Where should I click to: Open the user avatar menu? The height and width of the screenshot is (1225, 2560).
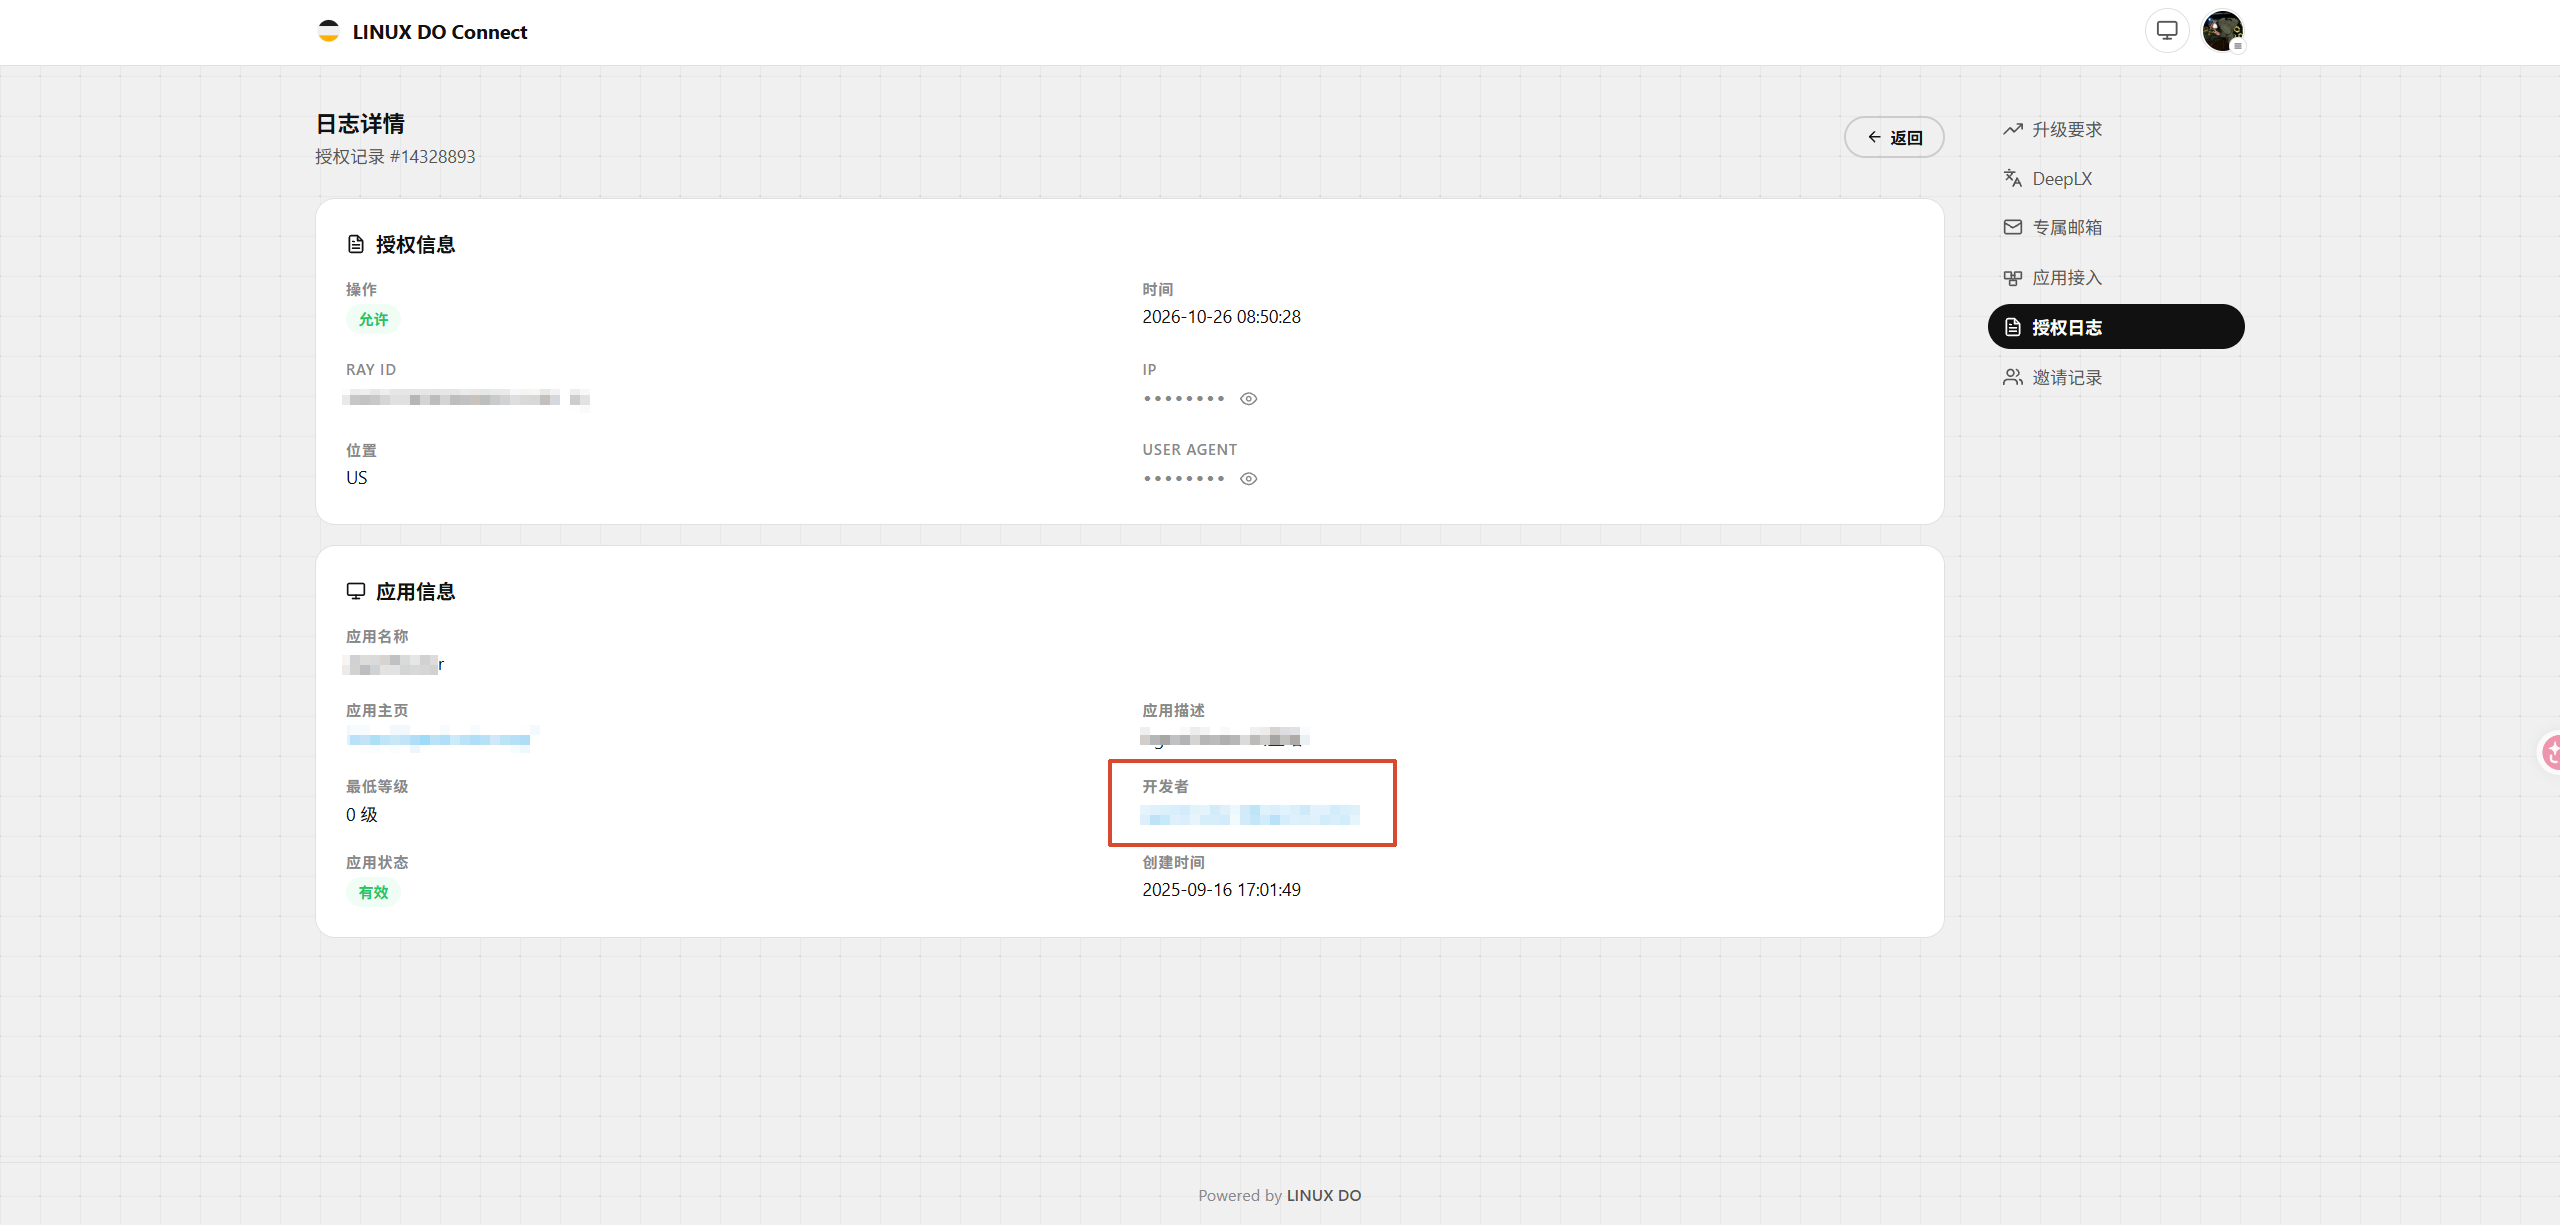coord(2223,31)
